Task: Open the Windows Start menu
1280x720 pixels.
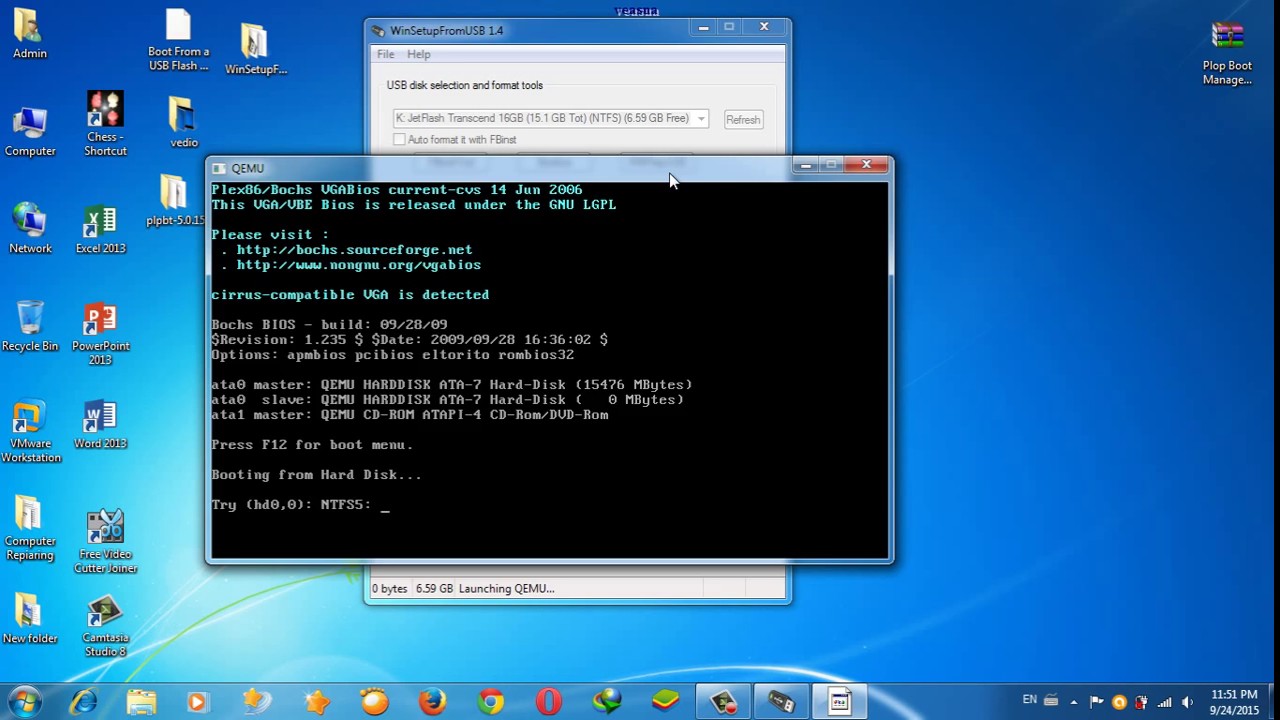Action: (25, 701)
